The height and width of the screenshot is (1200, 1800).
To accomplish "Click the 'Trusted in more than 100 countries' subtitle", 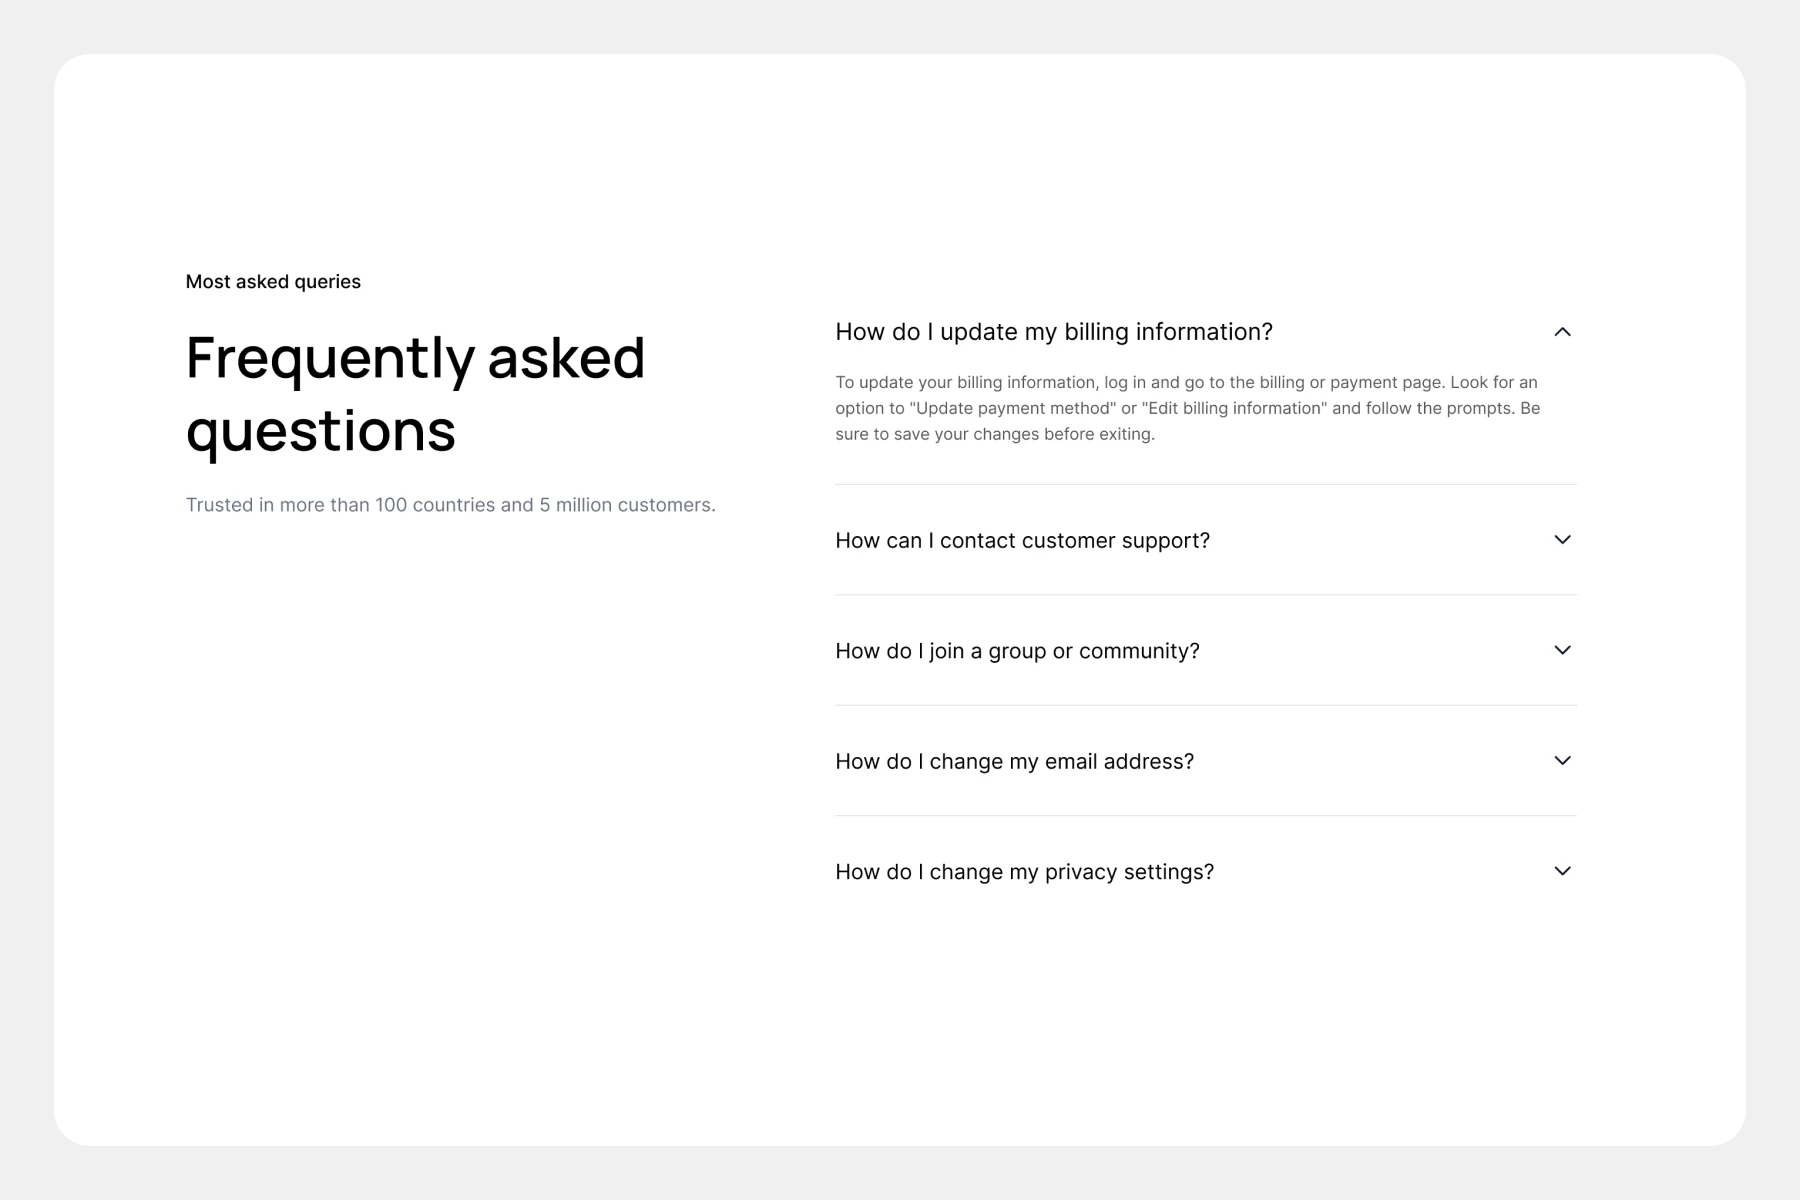I will [450, 505].
